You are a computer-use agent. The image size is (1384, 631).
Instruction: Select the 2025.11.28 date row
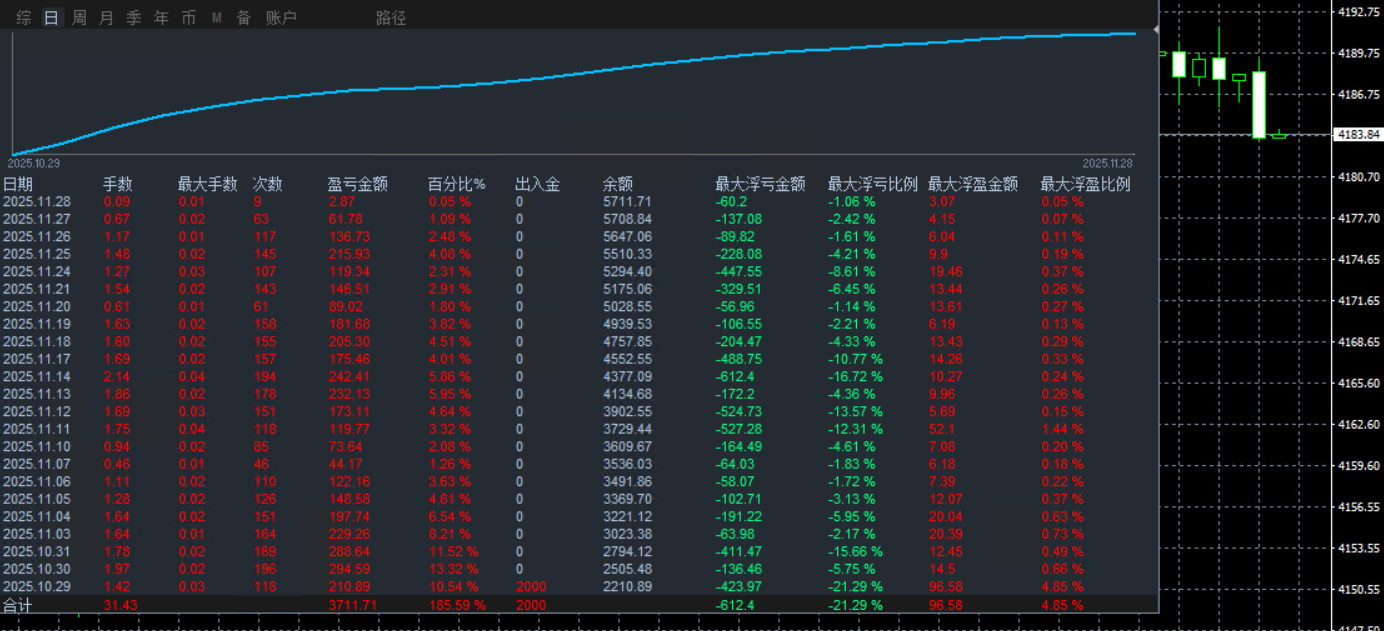[x=580, y=202]
